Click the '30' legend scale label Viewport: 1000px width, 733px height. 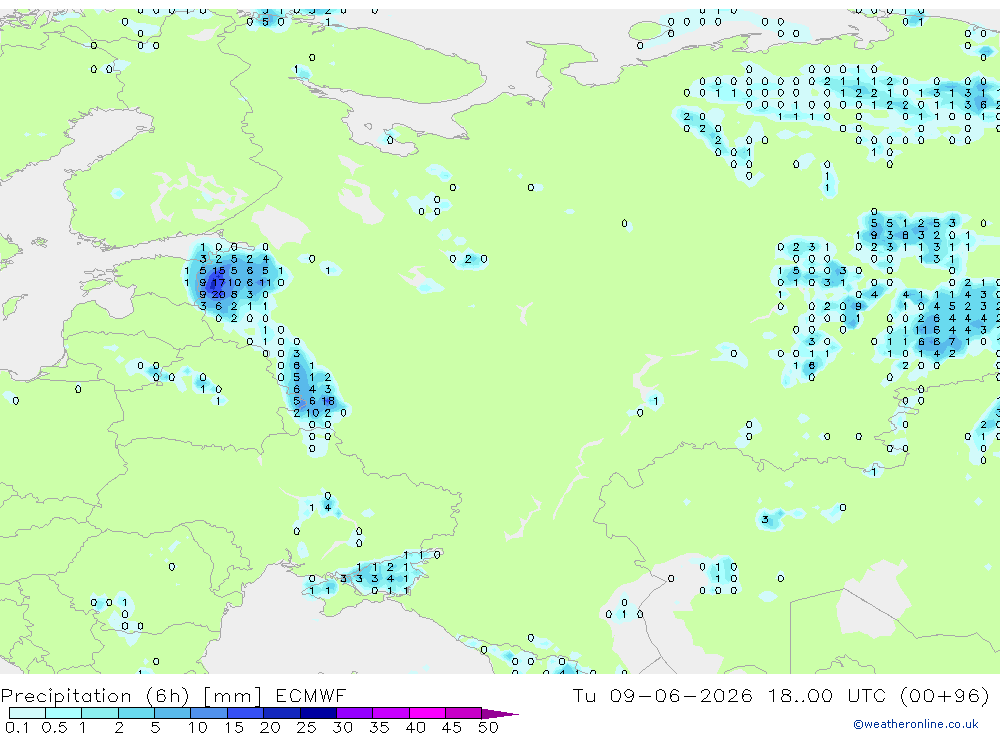click(343, 727)
